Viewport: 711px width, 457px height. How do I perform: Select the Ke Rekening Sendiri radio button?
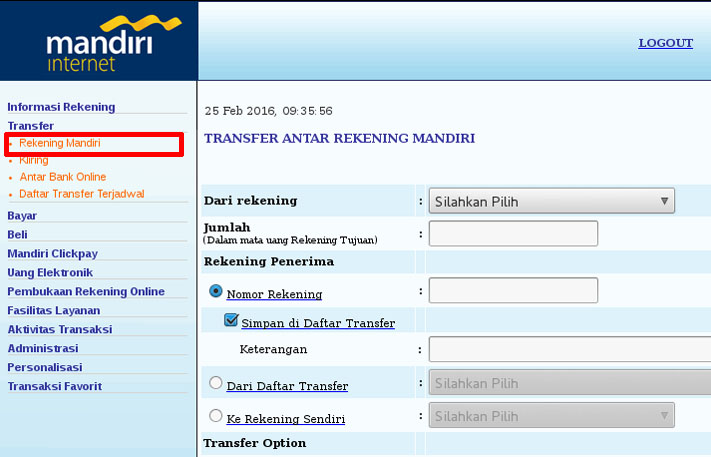tap(216, 416)
